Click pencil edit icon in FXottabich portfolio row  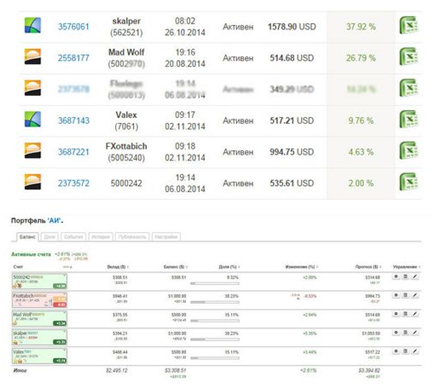(415, 295)
